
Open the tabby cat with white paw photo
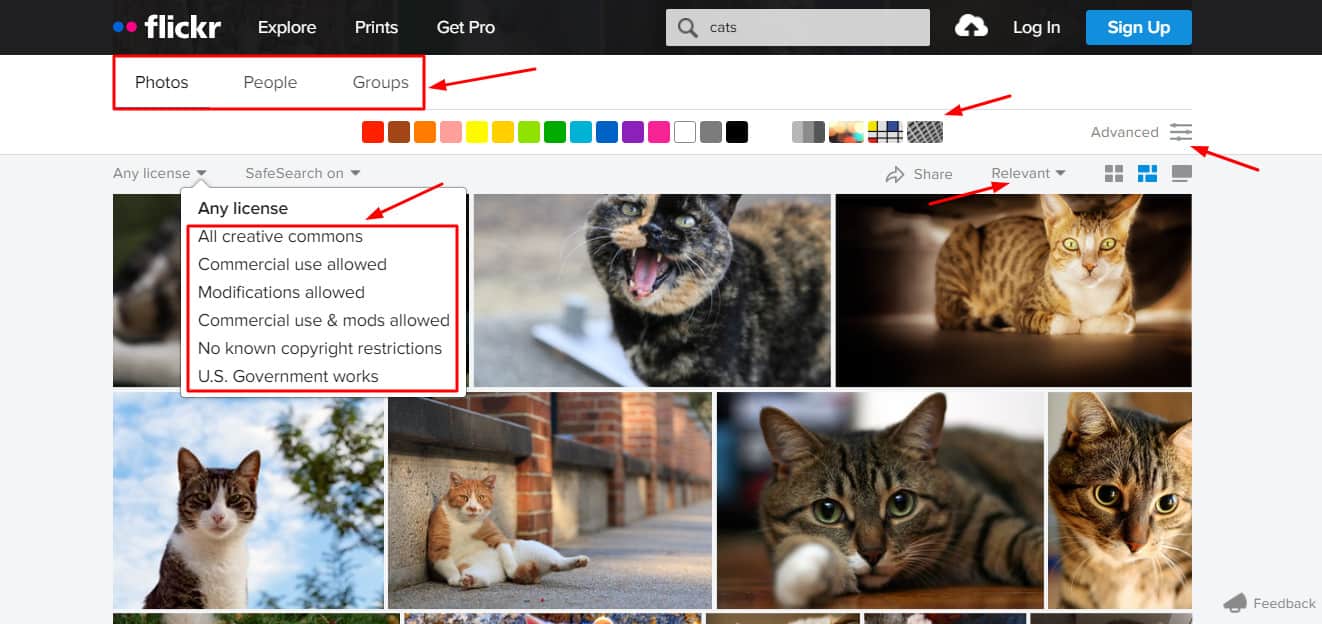880,501
